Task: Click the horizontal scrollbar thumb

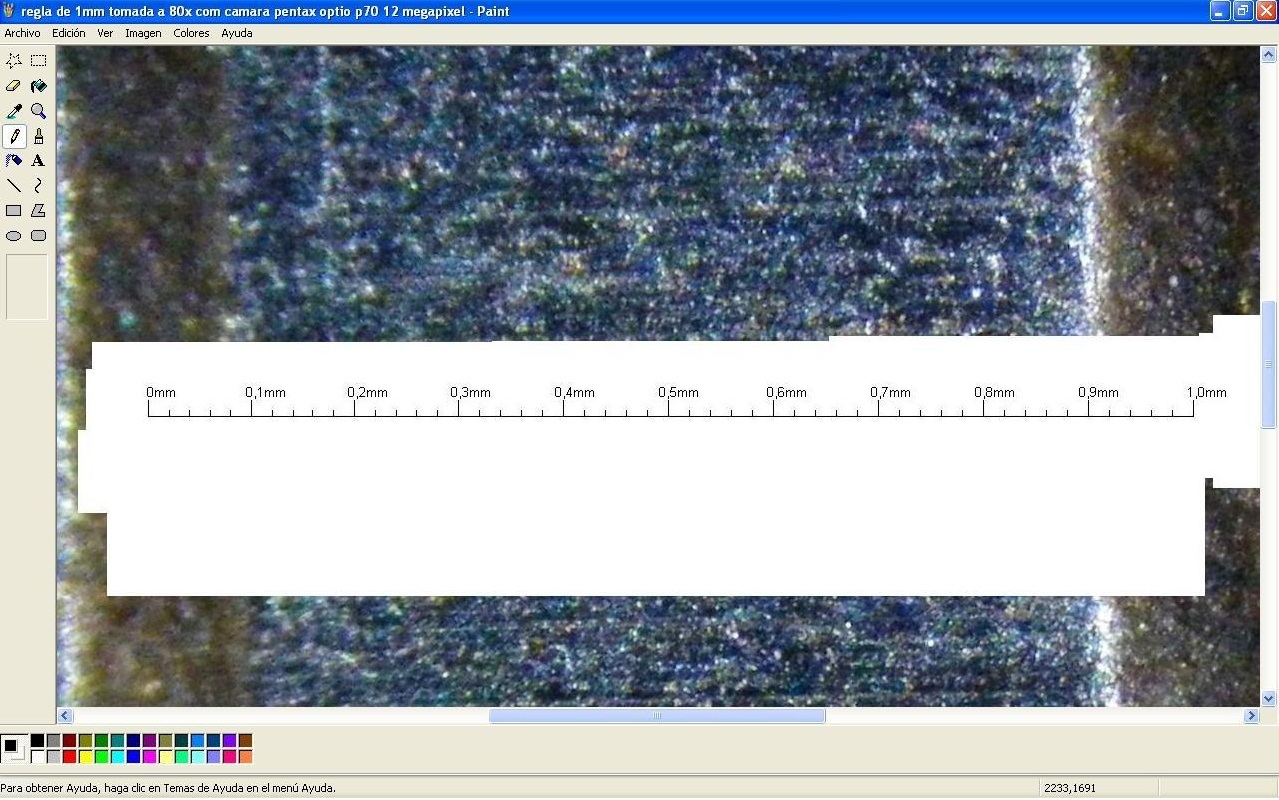Action: click(x=657, y=716)
